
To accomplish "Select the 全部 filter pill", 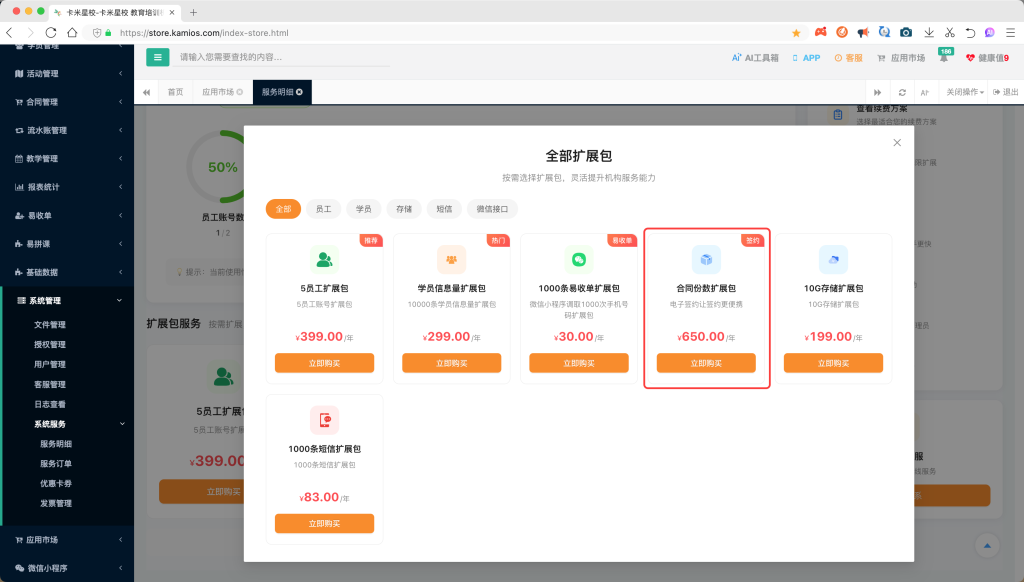I will pyautogui.click(x=283, y=209).
